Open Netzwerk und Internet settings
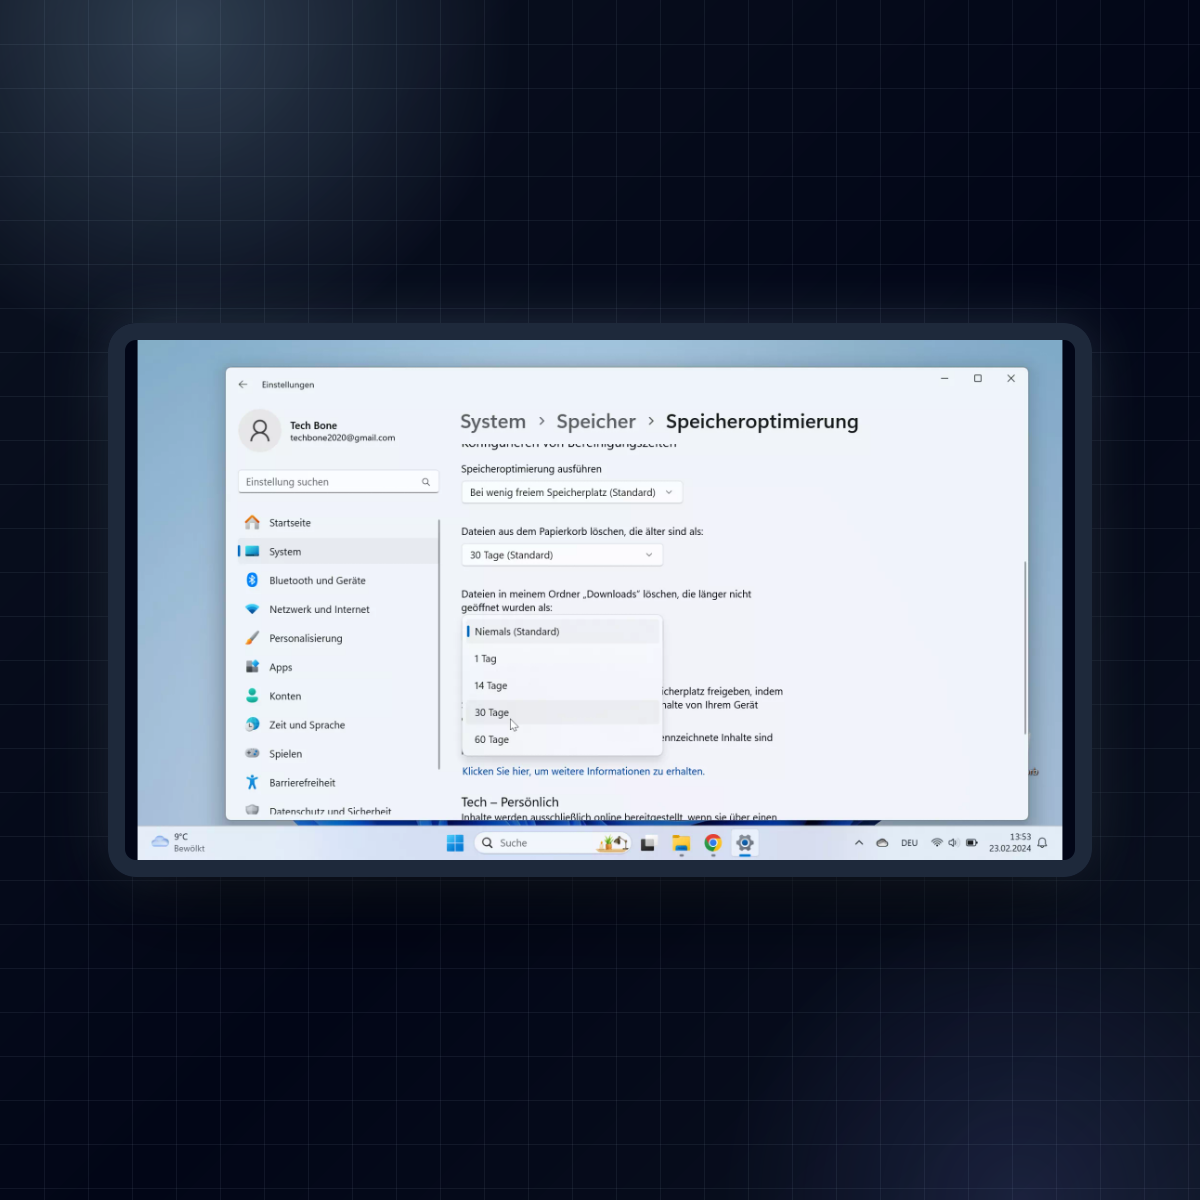This screenshot has width=1200, height=1200. coord(338,609)
